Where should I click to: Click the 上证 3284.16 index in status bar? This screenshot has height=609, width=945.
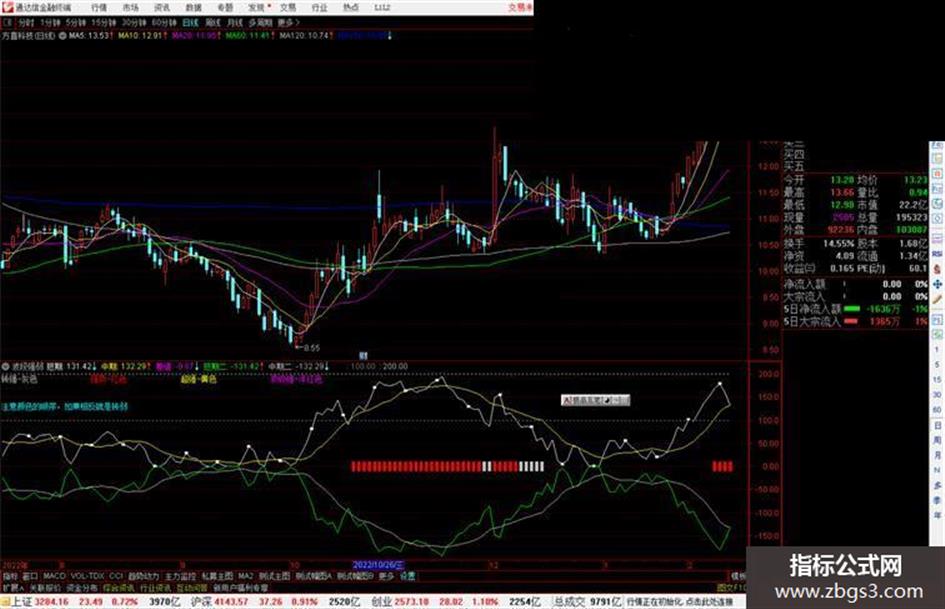[40, 602]
